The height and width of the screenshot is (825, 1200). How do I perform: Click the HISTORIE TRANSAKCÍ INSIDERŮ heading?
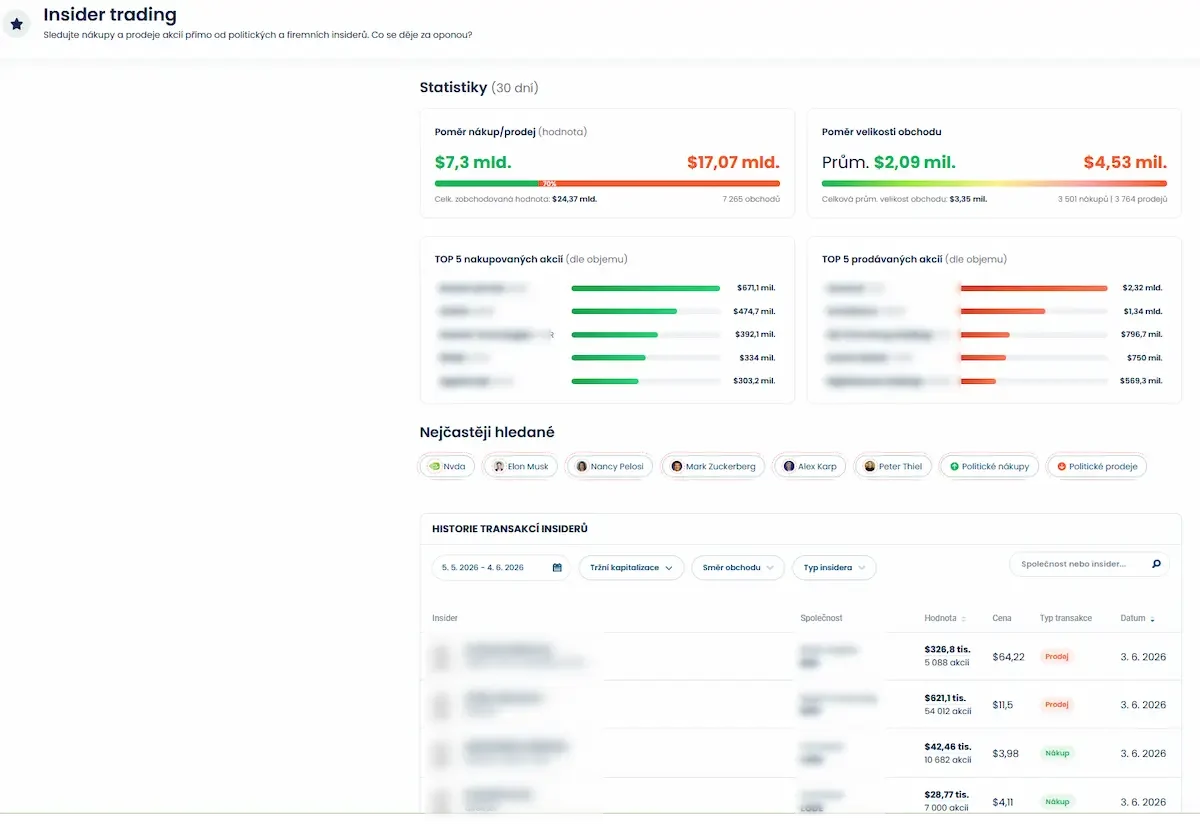[x=510, y=528]
